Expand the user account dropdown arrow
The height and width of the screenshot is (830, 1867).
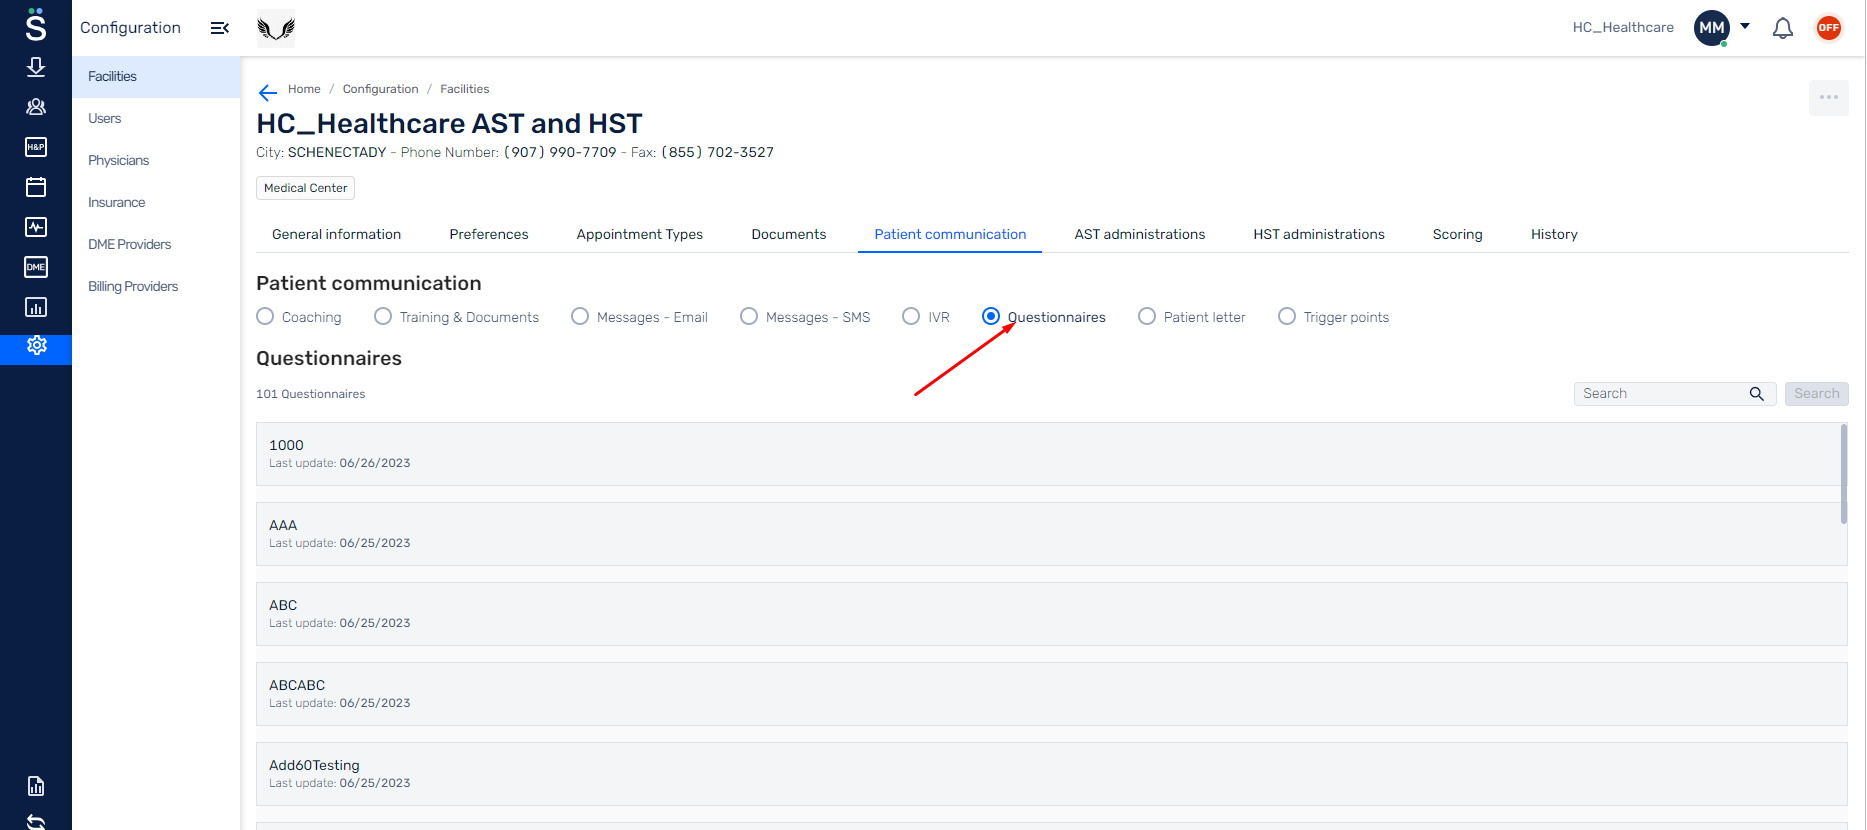pyautogui.click(x=1745, y=27)
